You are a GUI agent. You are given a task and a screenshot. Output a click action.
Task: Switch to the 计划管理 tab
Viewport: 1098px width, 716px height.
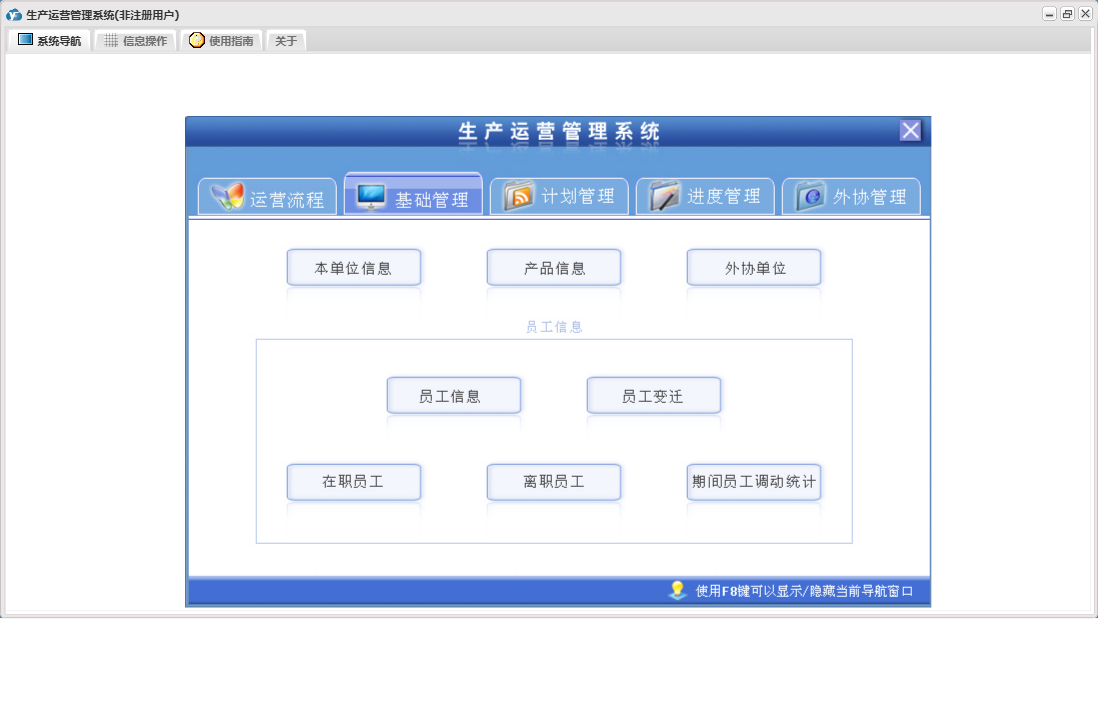click(x=559, y=196)
